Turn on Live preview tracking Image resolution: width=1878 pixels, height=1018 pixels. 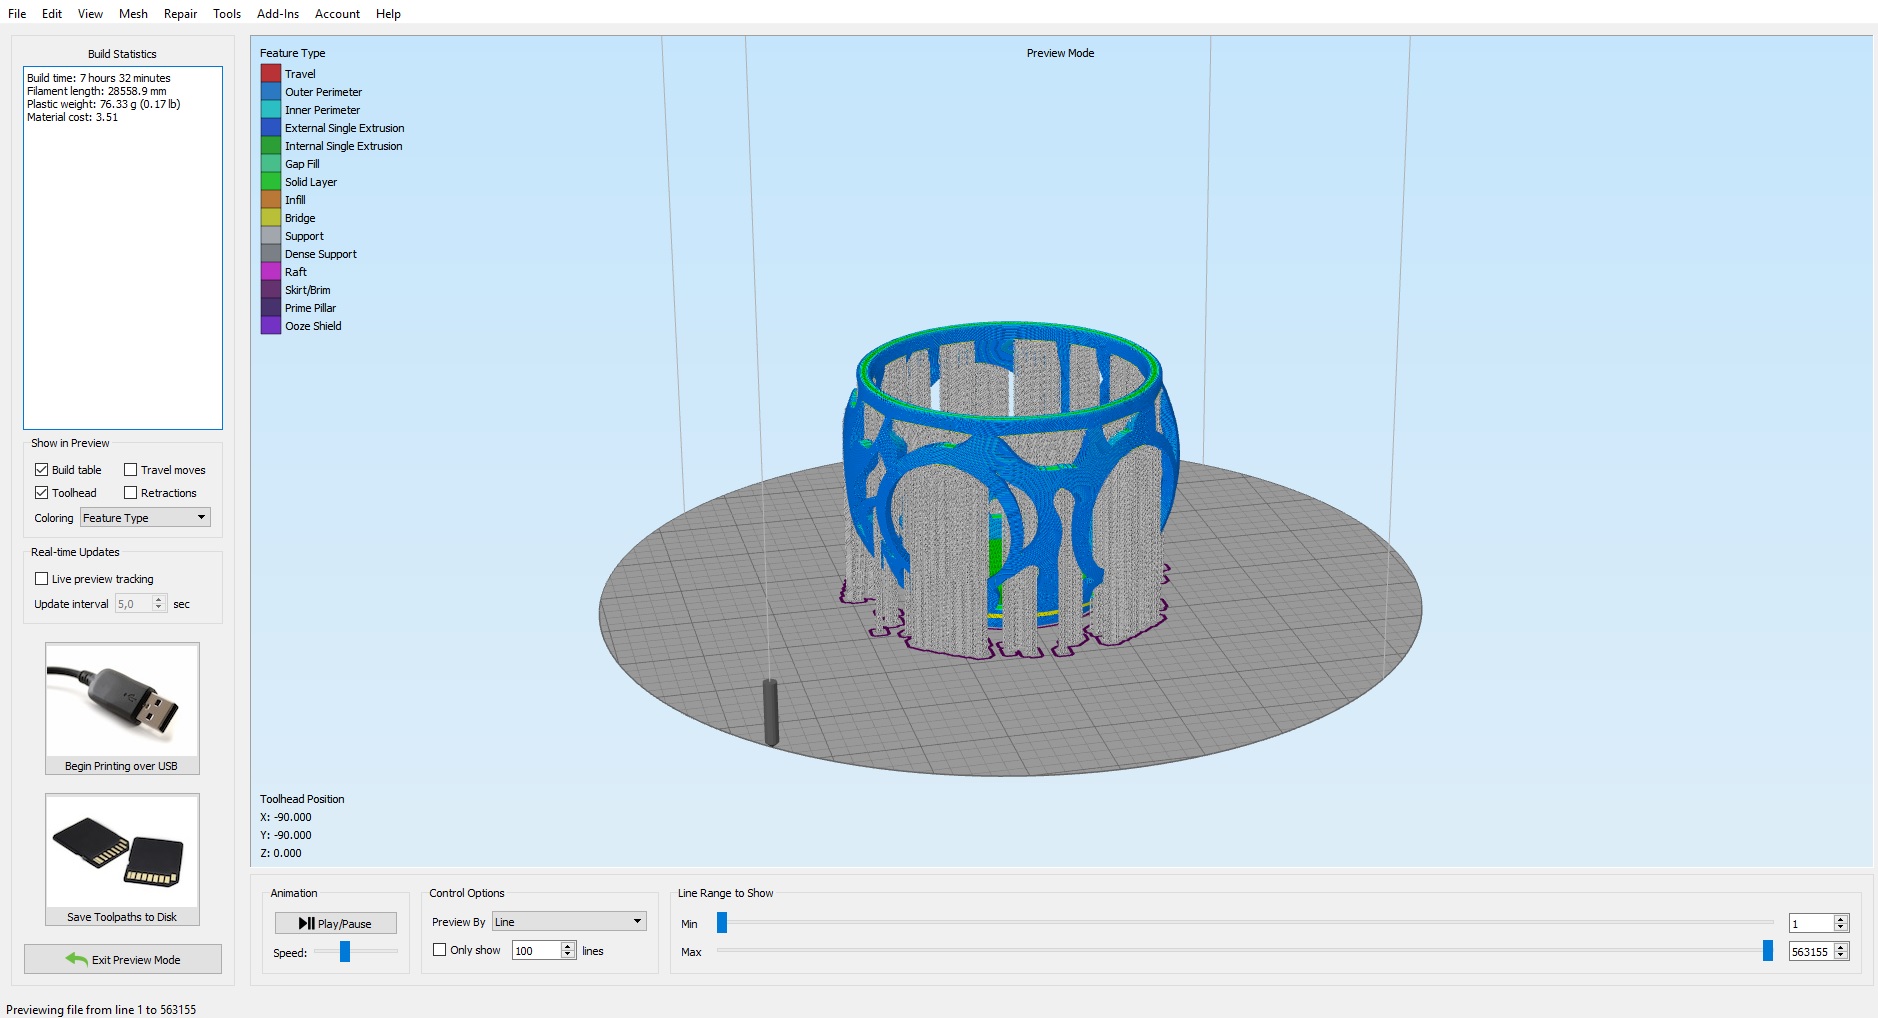coord(42,579)
